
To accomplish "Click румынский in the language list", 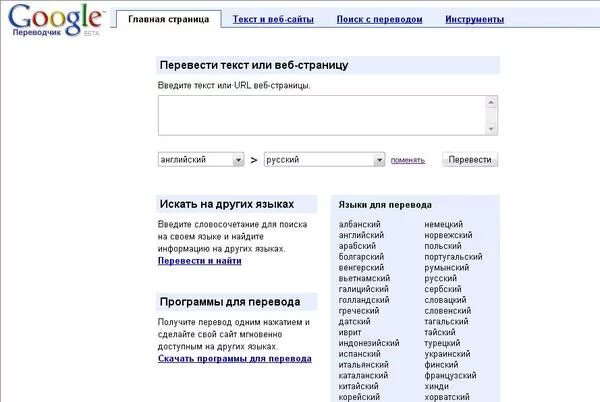I will tap(447, 267).
